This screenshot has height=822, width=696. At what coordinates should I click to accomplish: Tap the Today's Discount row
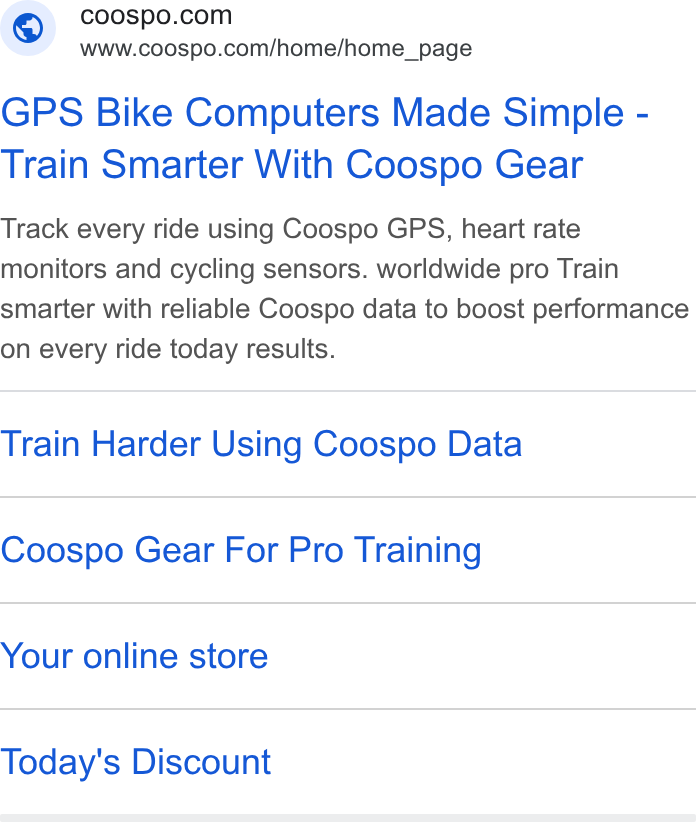[x=348, y=762]
